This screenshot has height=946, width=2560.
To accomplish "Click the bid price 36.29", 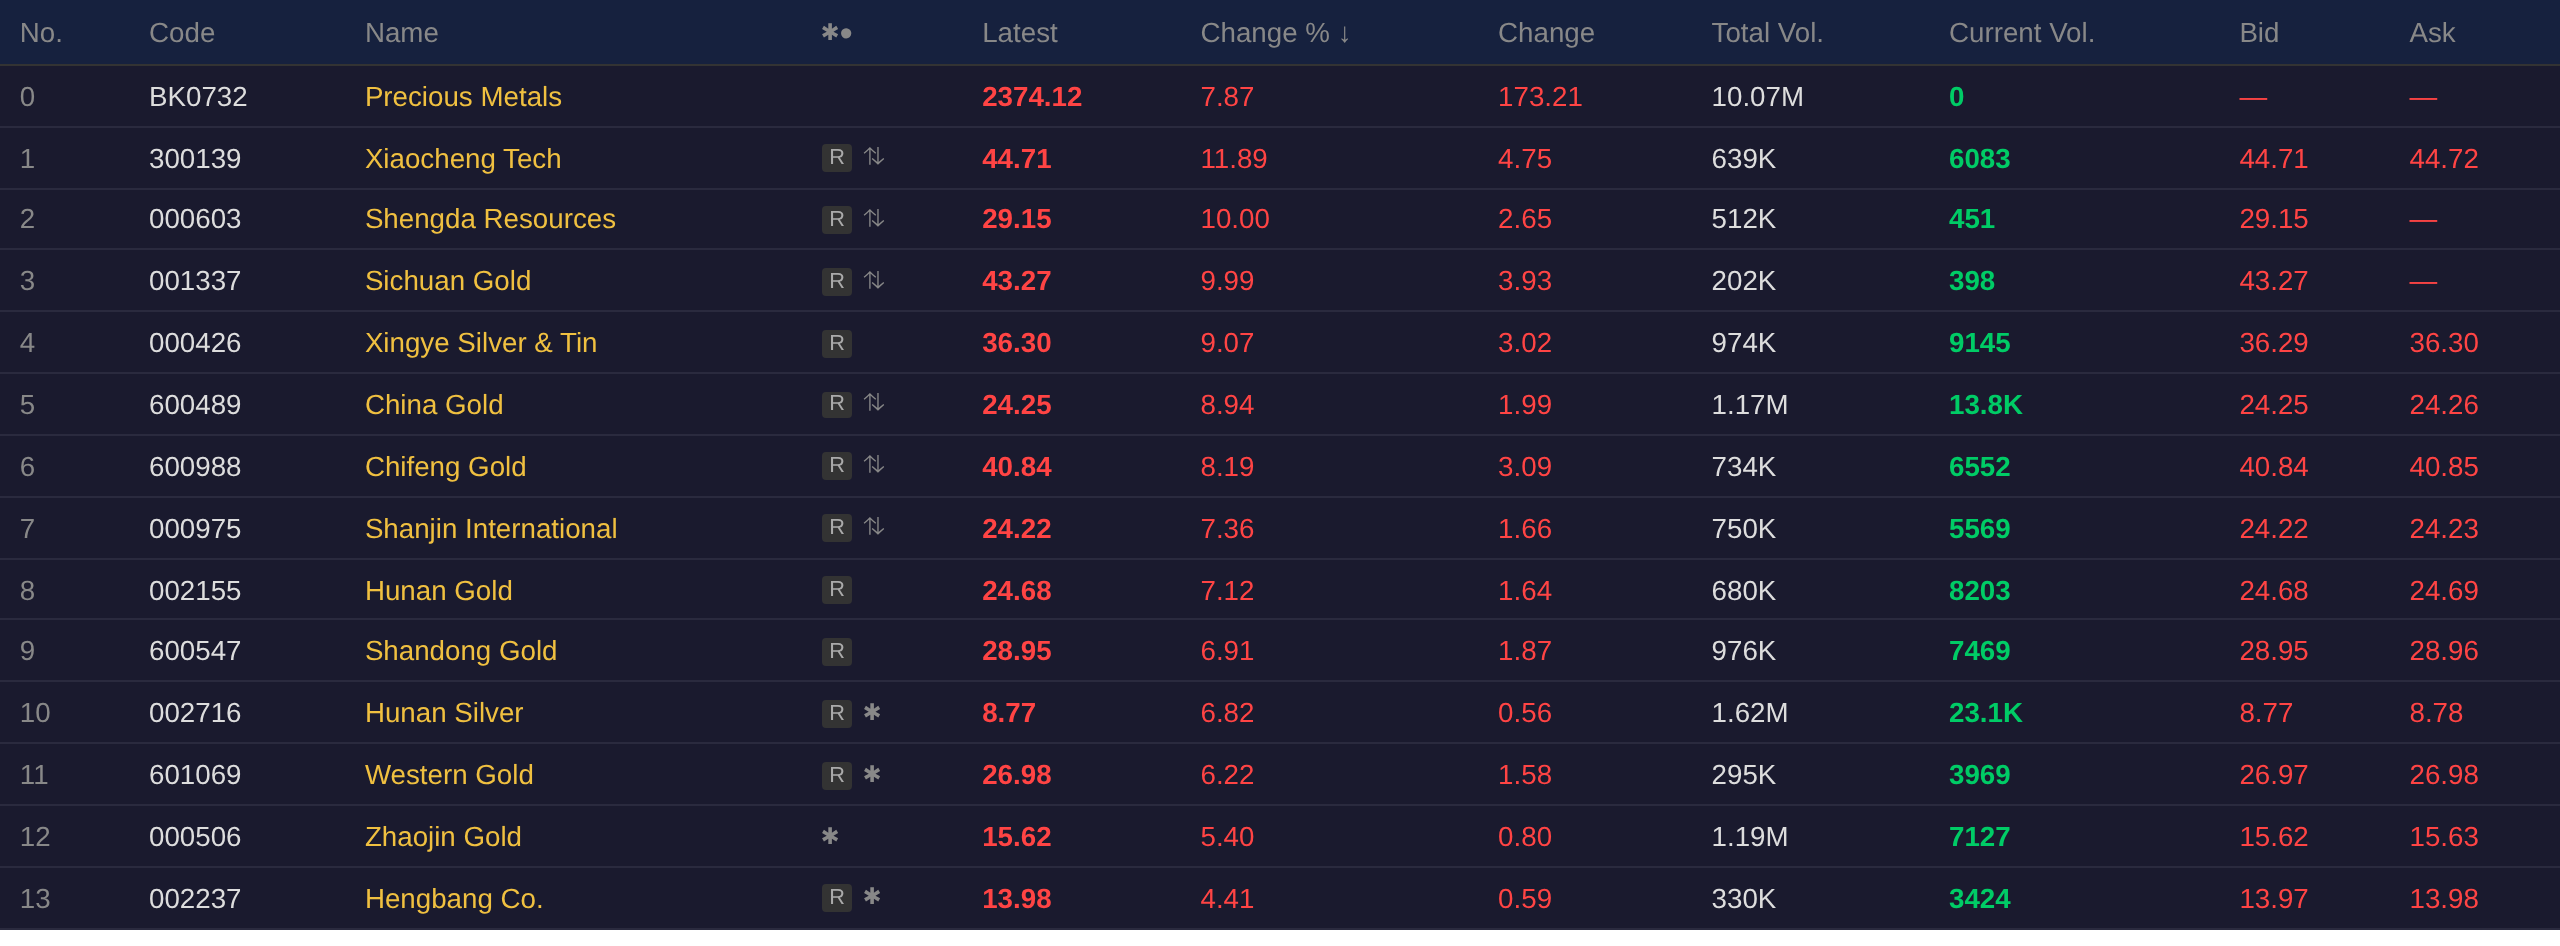I will (x=2273, y=343).
